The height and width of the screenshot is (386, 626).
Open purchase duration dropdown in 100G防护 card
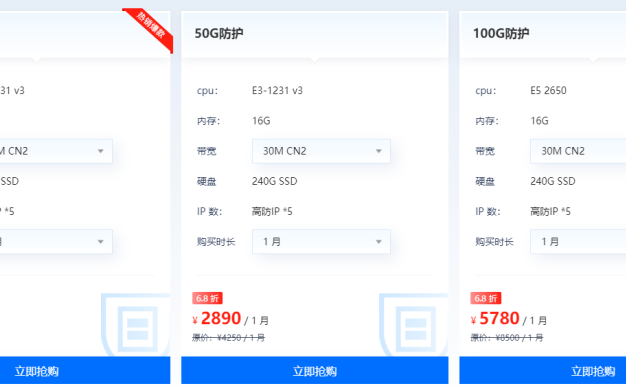pos(578,241)
